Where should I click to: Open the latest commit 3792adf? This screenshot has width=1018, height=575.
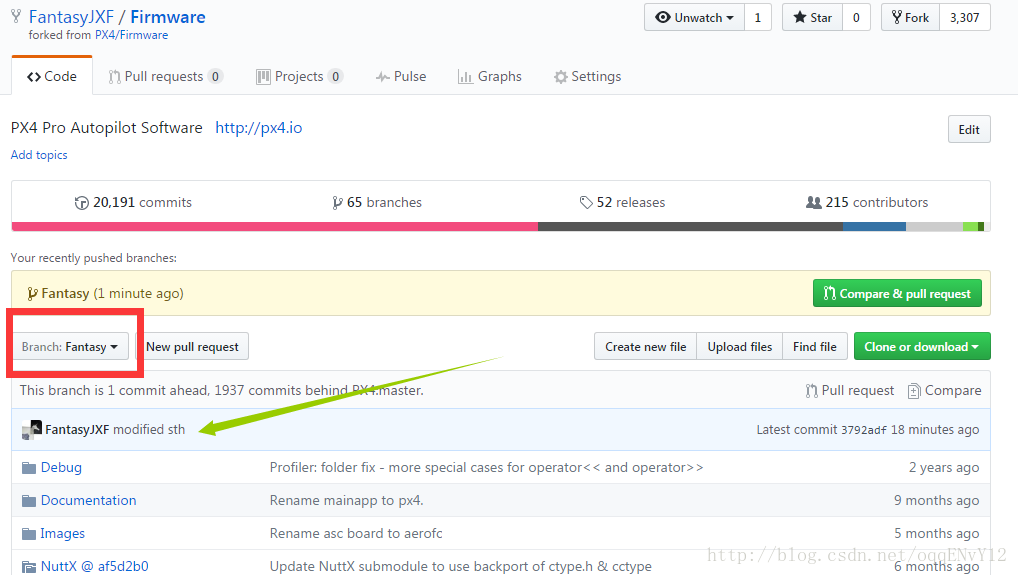[x=863, y=430]
